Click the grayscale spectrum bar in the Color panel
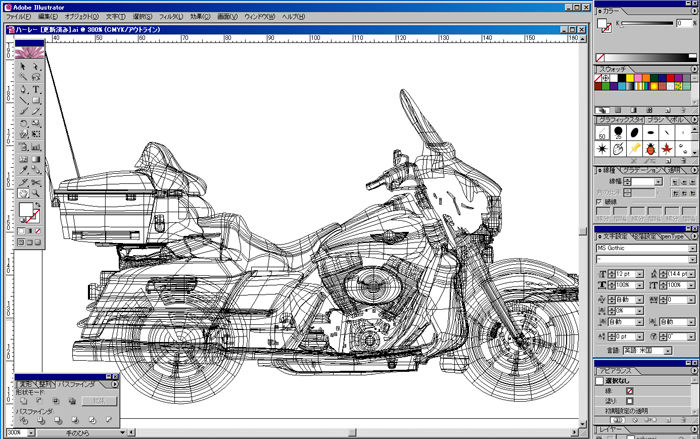 [646, 58]
